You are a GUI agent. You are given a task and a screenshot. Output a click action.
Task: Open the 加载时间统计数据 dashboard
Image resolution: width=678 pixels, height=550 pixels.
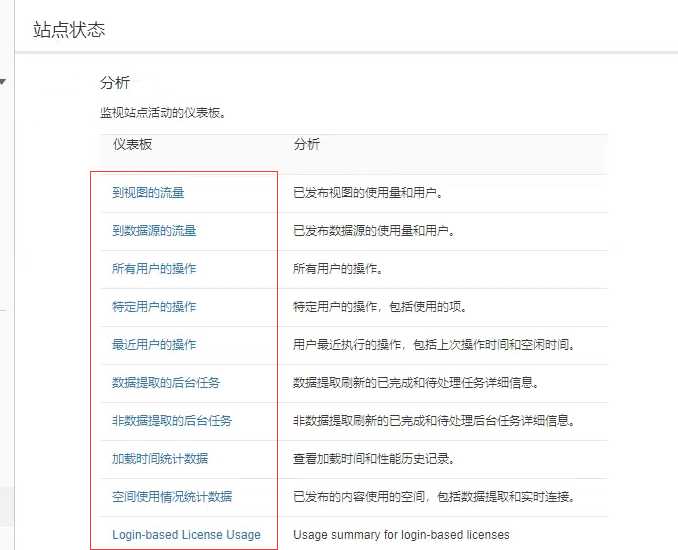click(160, 458)
